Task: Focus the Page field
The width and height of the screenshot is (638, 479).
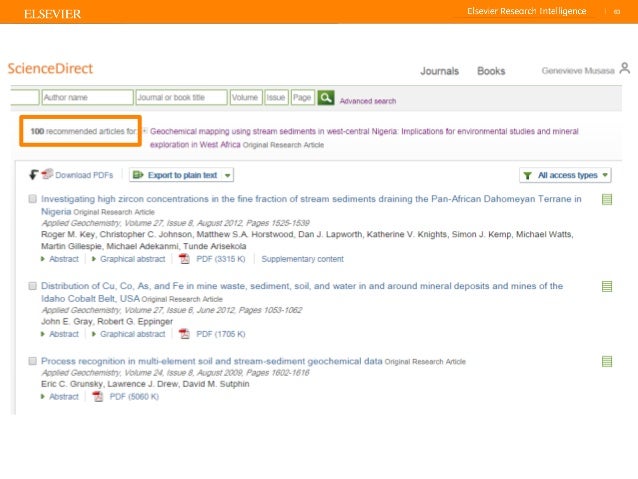Action: tap(302, 97)
